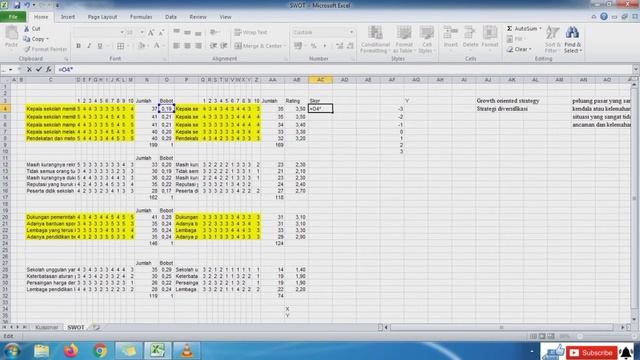Click Increase Decimal icon
Viewport: 640px width, 360px height.
[340, 46]
